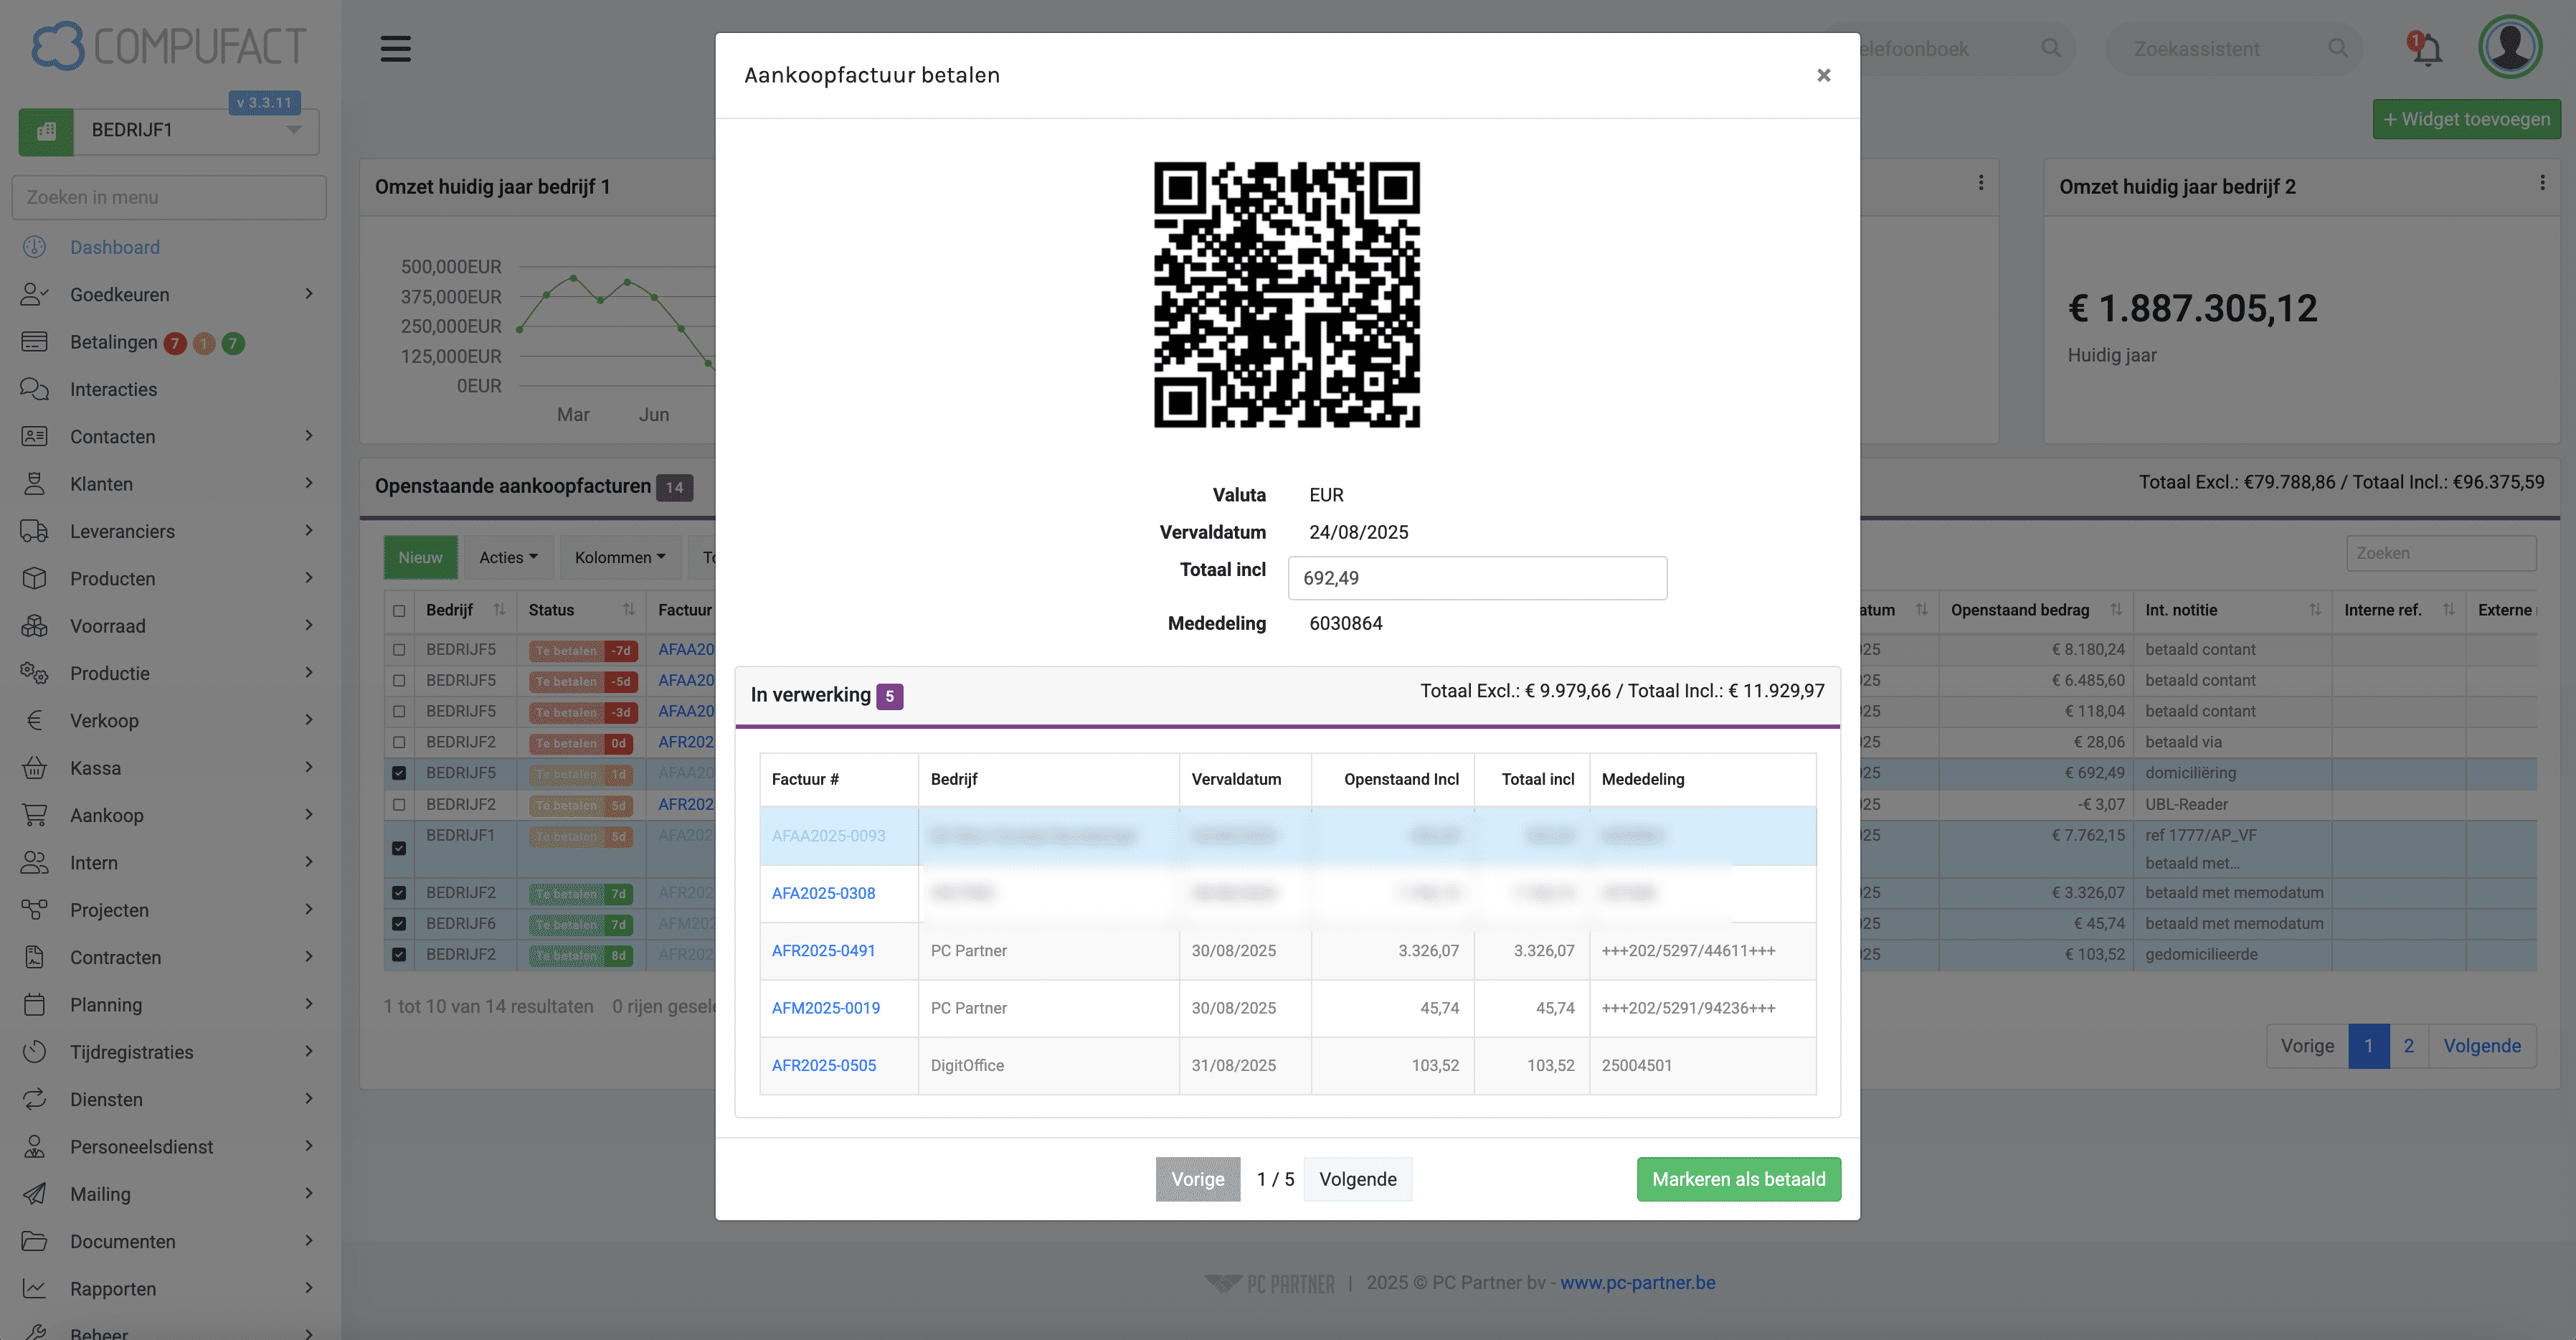Click the Planning calendar icon
The width and height of the screenshot is (2576, 1340).
coord(34,1004)
